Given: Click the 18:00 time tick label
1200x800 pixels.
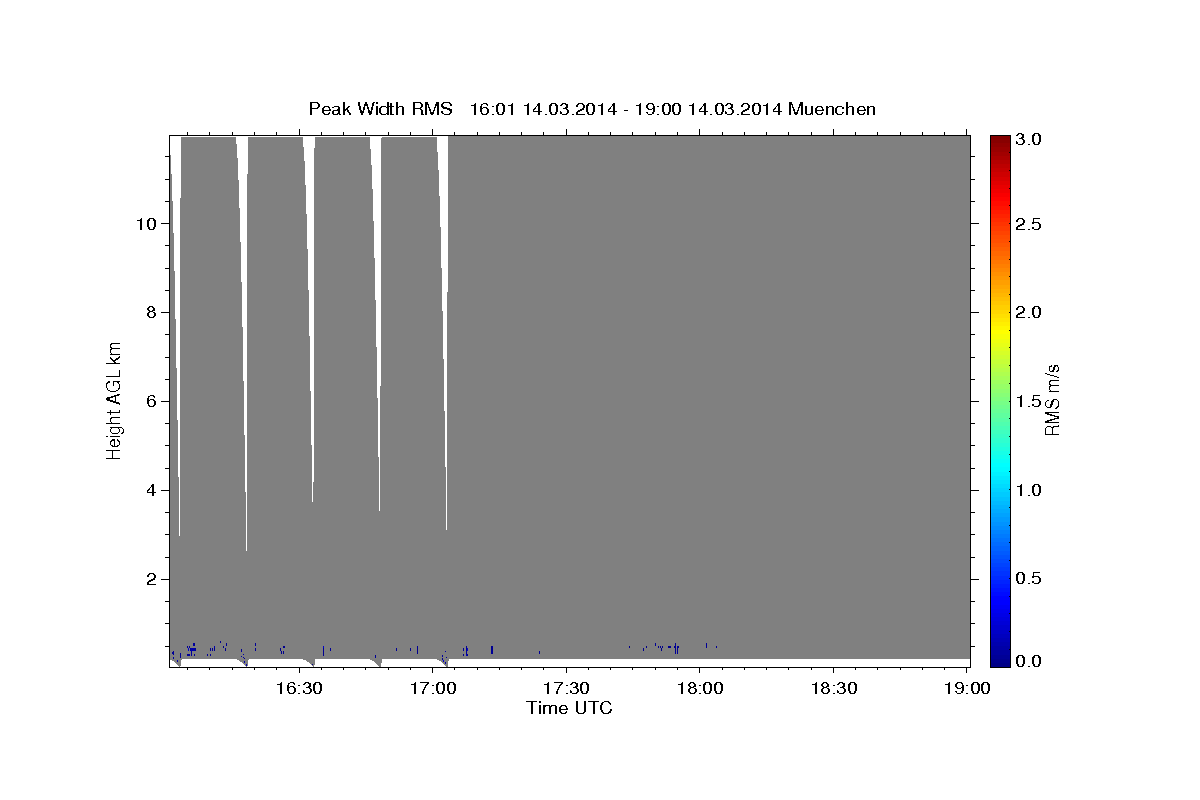Looking at the screenshot, I should pos(700,689).
